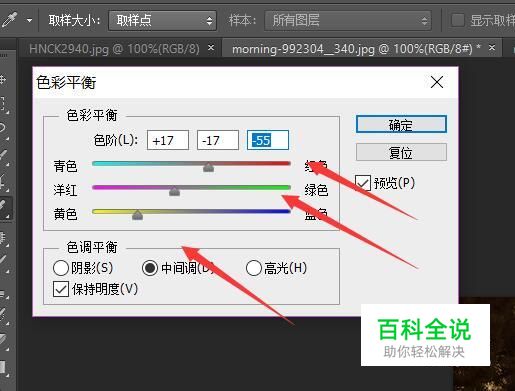
Task: Close the HNCK2940.jpg tab
Action: click(x=211, y=48)
